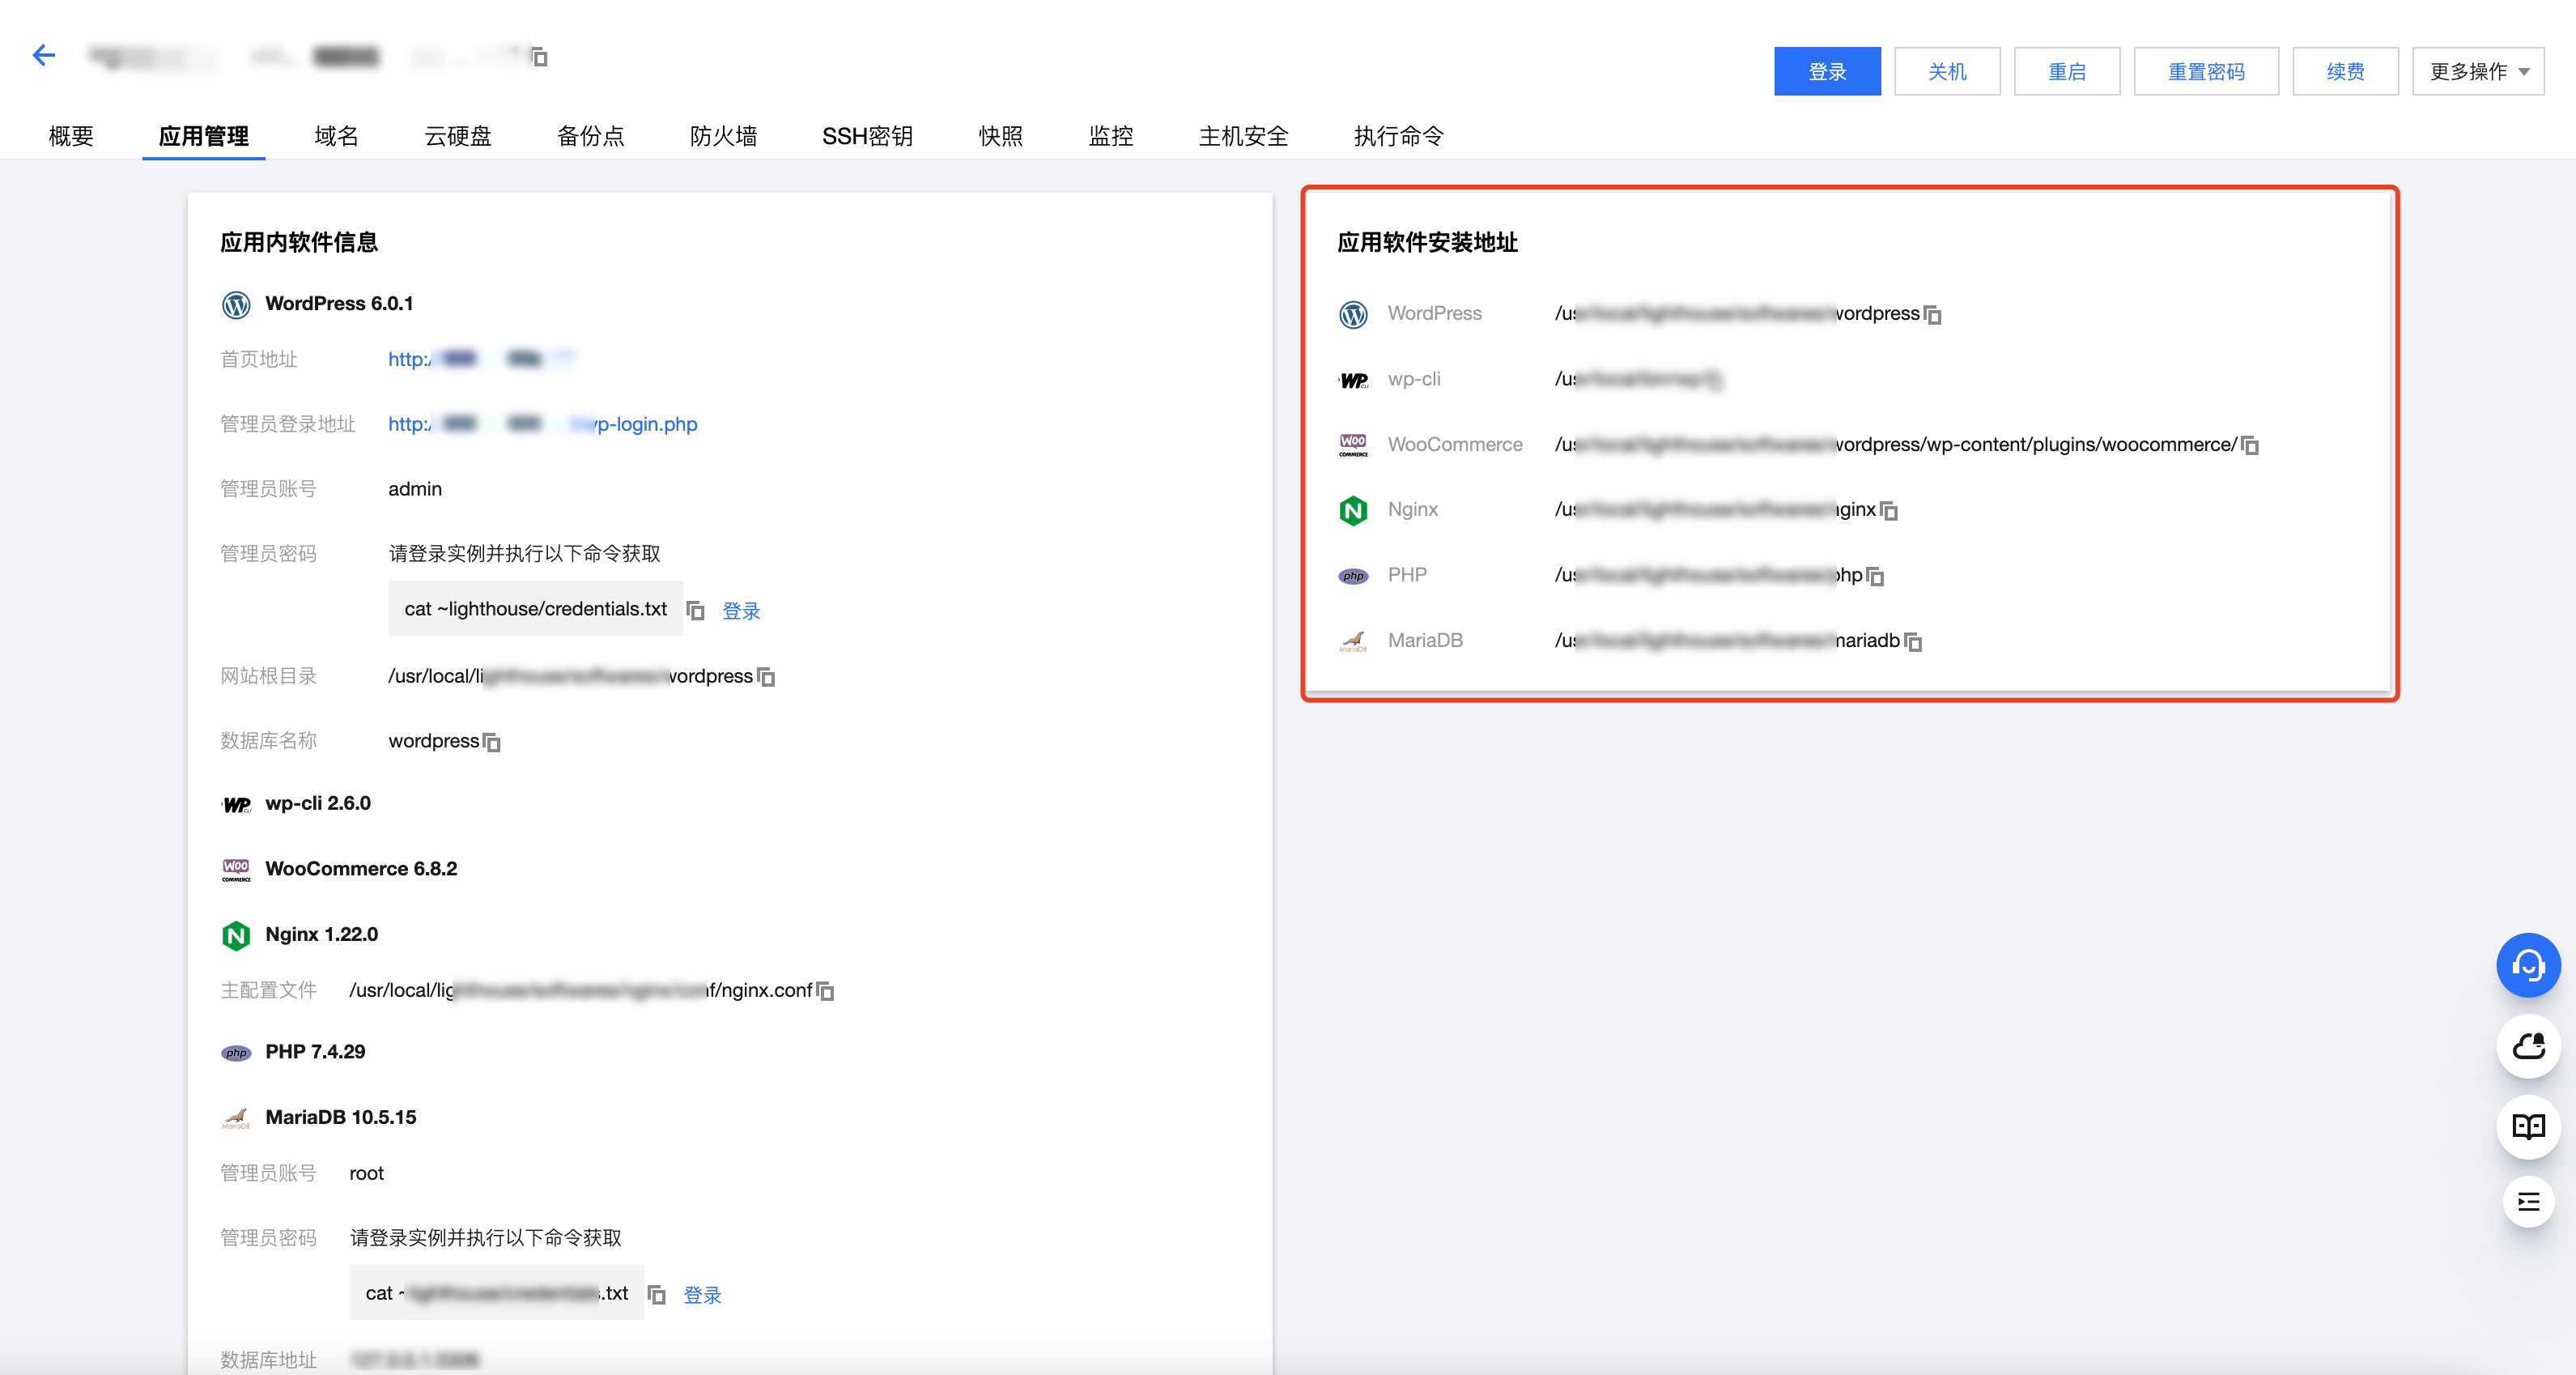2576x1375 pixels.
Task: Open the WordPress homepage address link
Action: pos(483,359)
